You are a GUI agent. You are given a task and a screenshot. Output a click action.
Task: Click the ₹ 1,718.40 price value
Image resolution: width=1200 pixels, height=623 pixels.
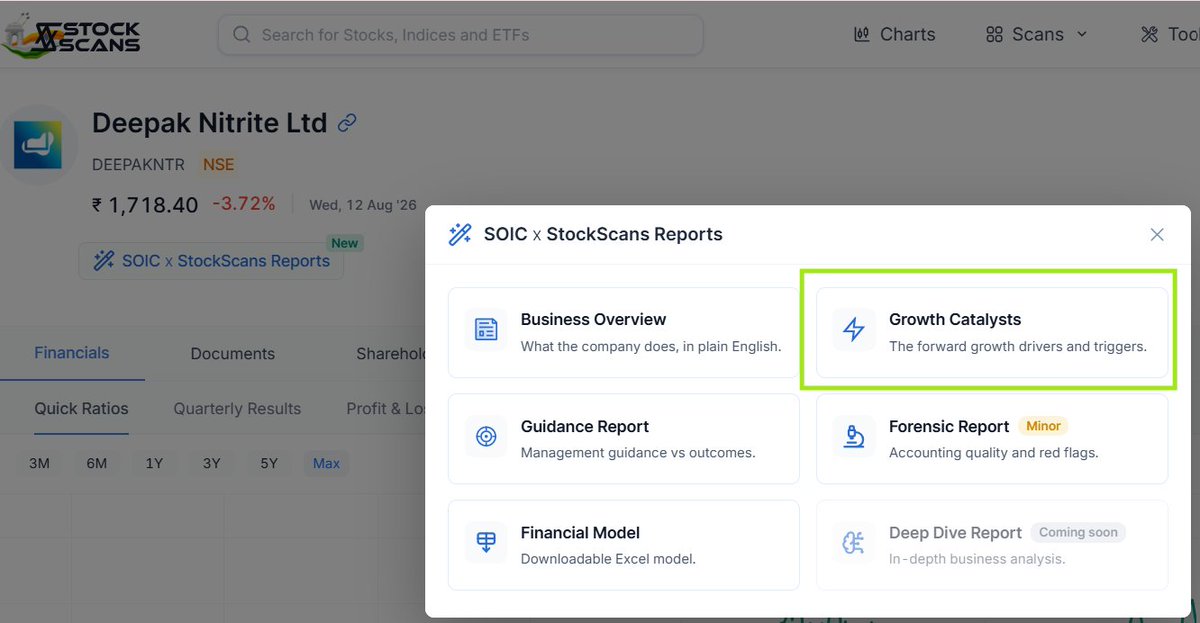pyautogui.click(x=145, y=205)
